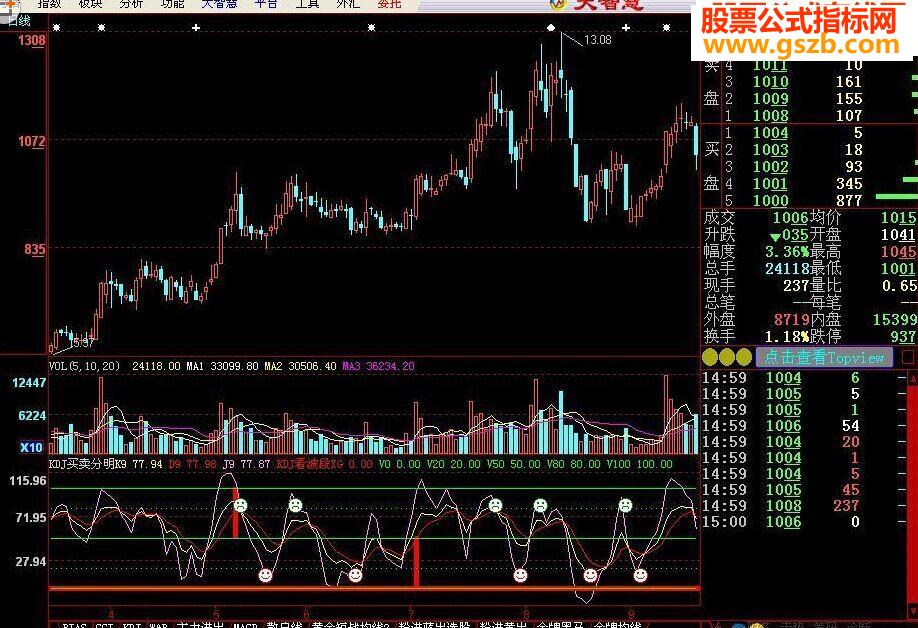Select buy price 1001 in order book

click(x=770, y=184)
